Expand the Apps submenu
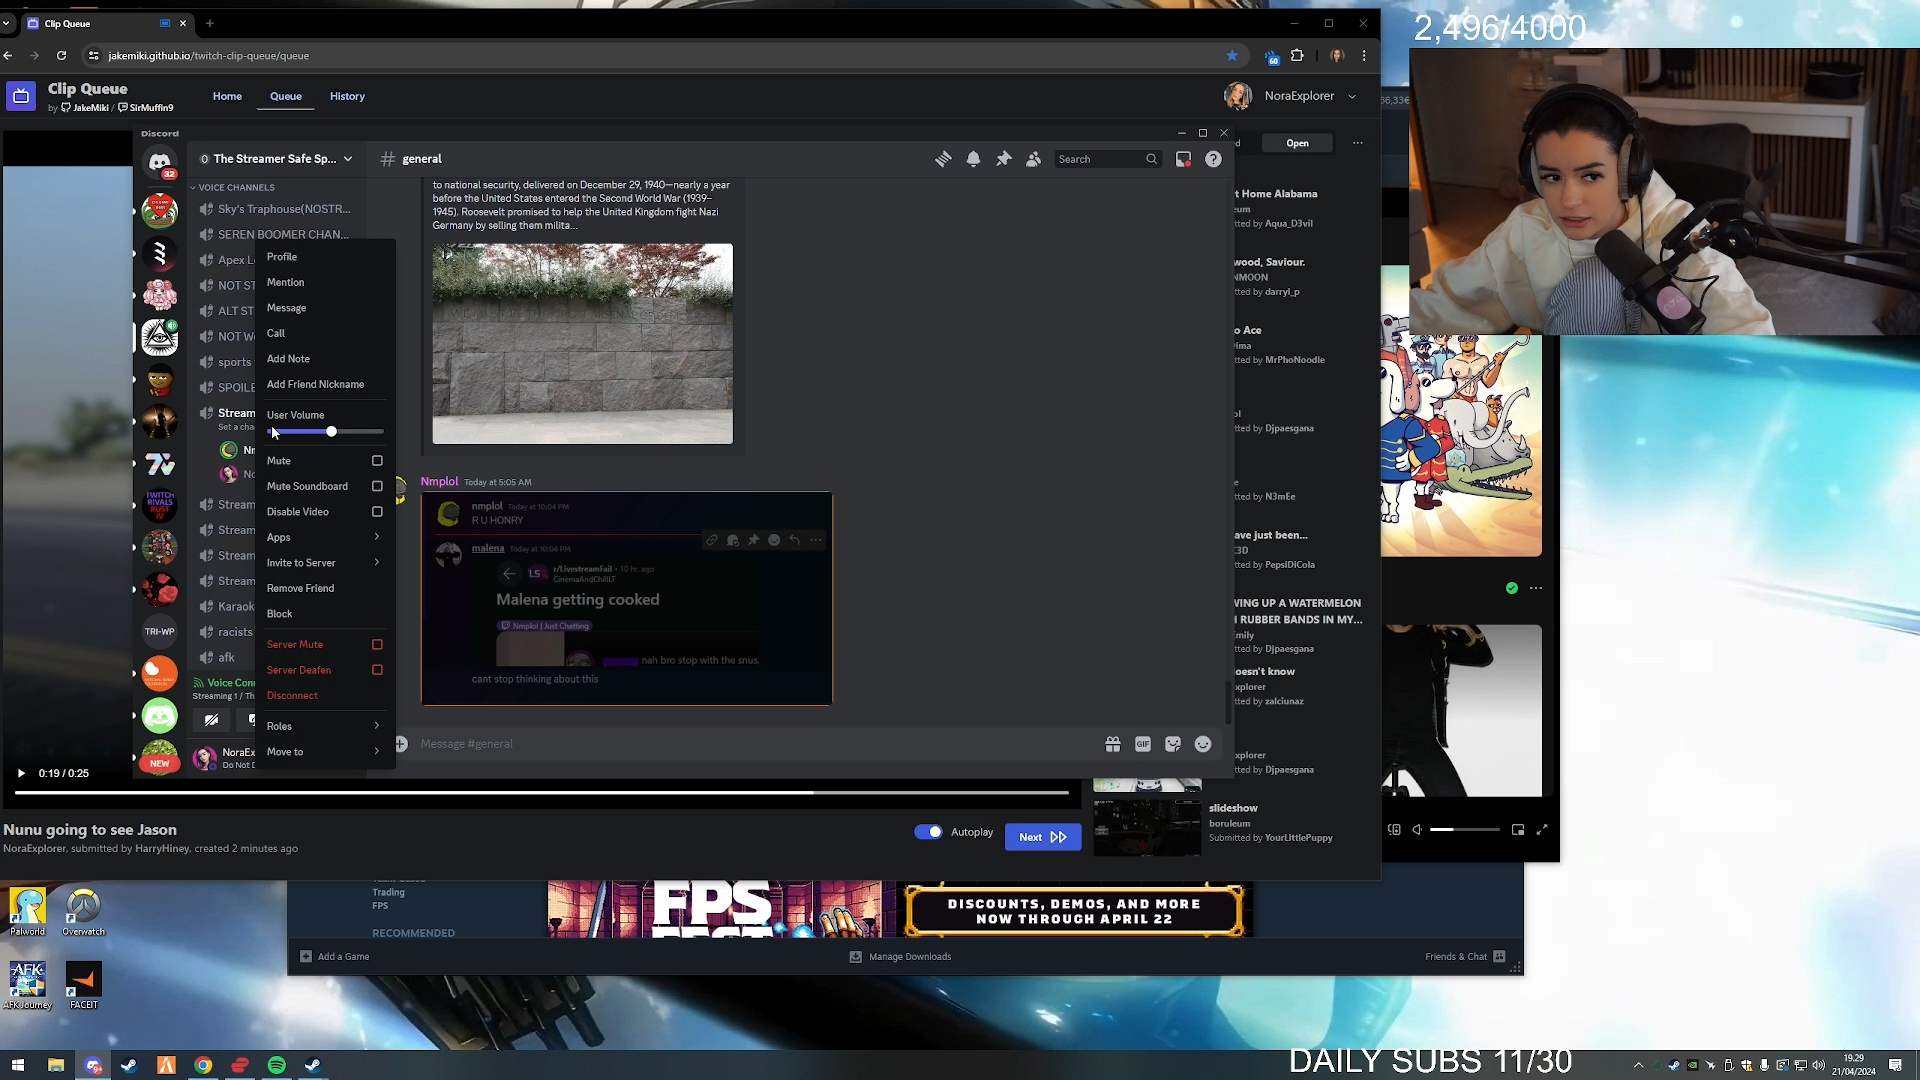The width and height of the screenshot is (1920, 1080). click(x=324, y=537)
